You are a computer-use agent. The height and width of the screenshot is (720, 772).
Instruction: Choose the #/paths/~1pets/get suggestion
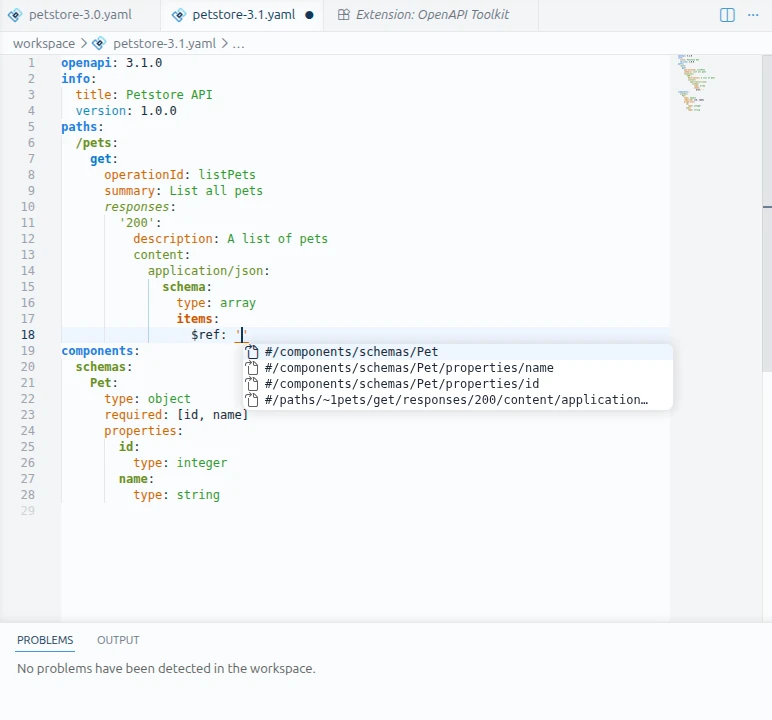458,399
